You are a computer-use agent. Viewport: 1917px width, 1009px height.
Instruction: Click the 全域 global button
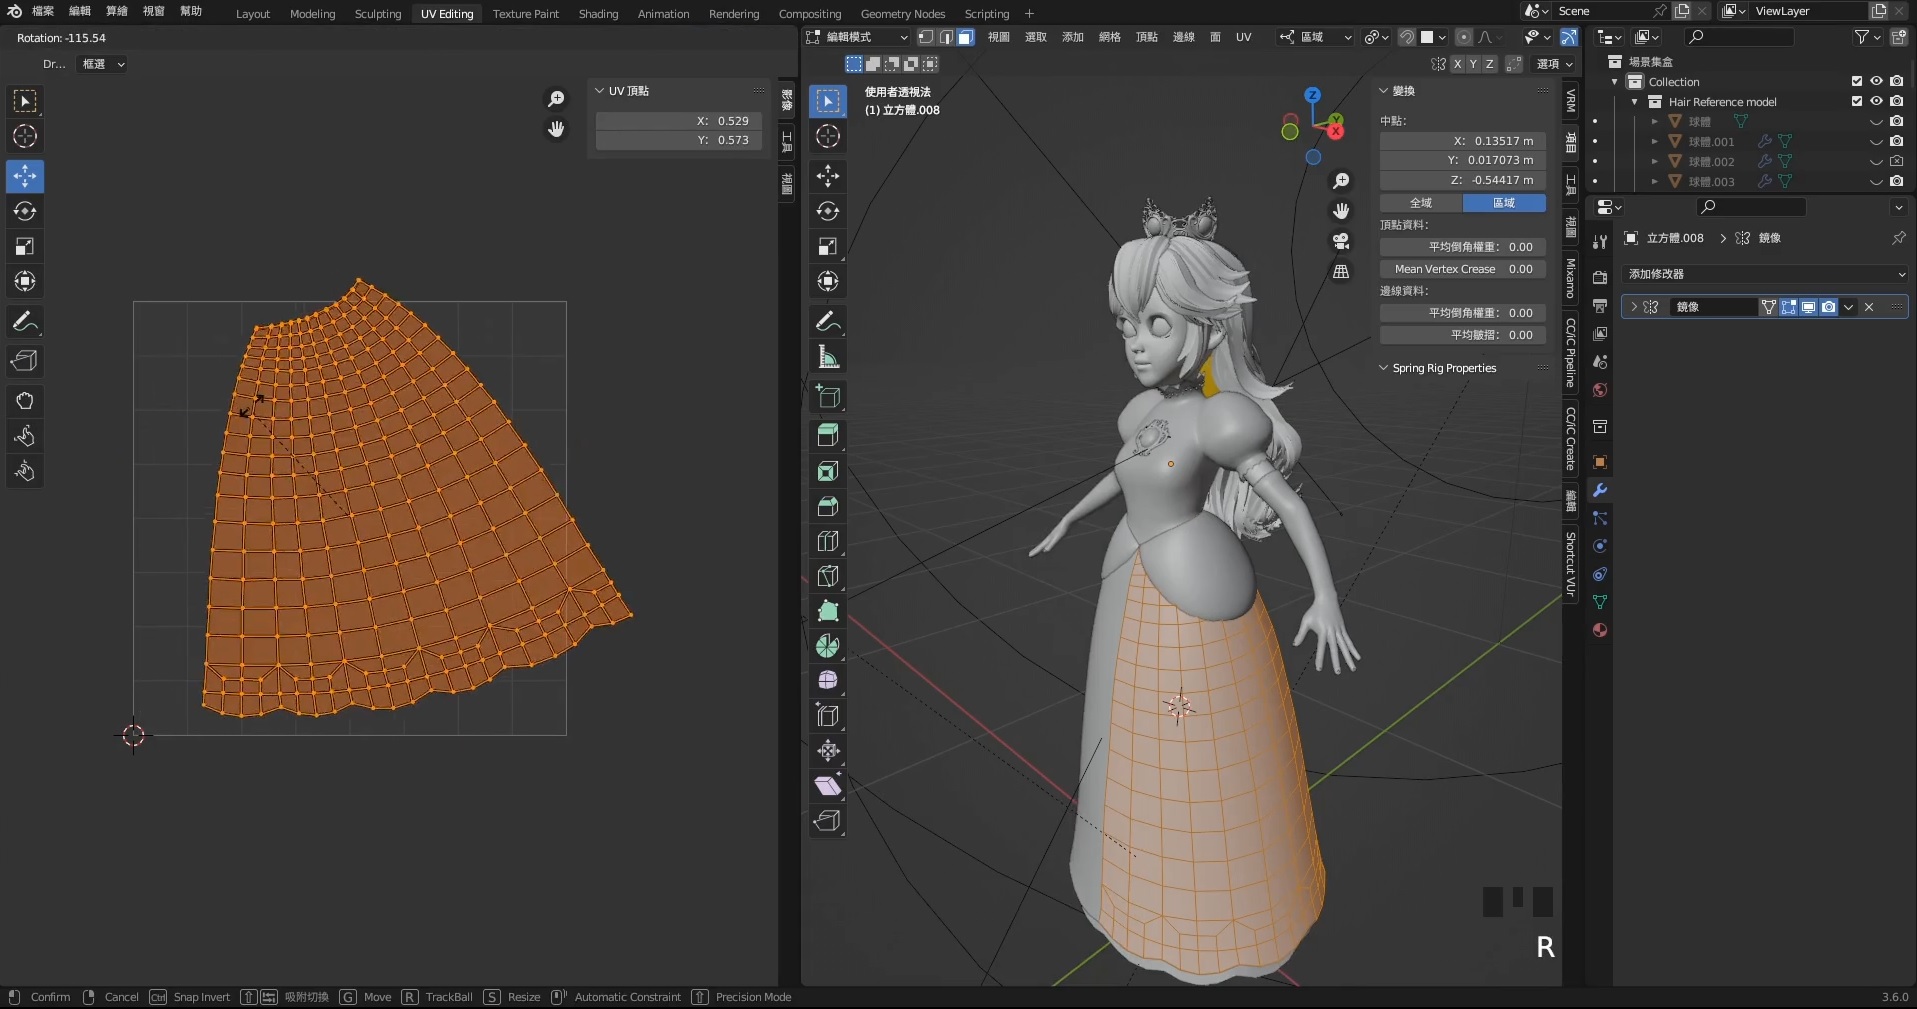point(1421,203)
